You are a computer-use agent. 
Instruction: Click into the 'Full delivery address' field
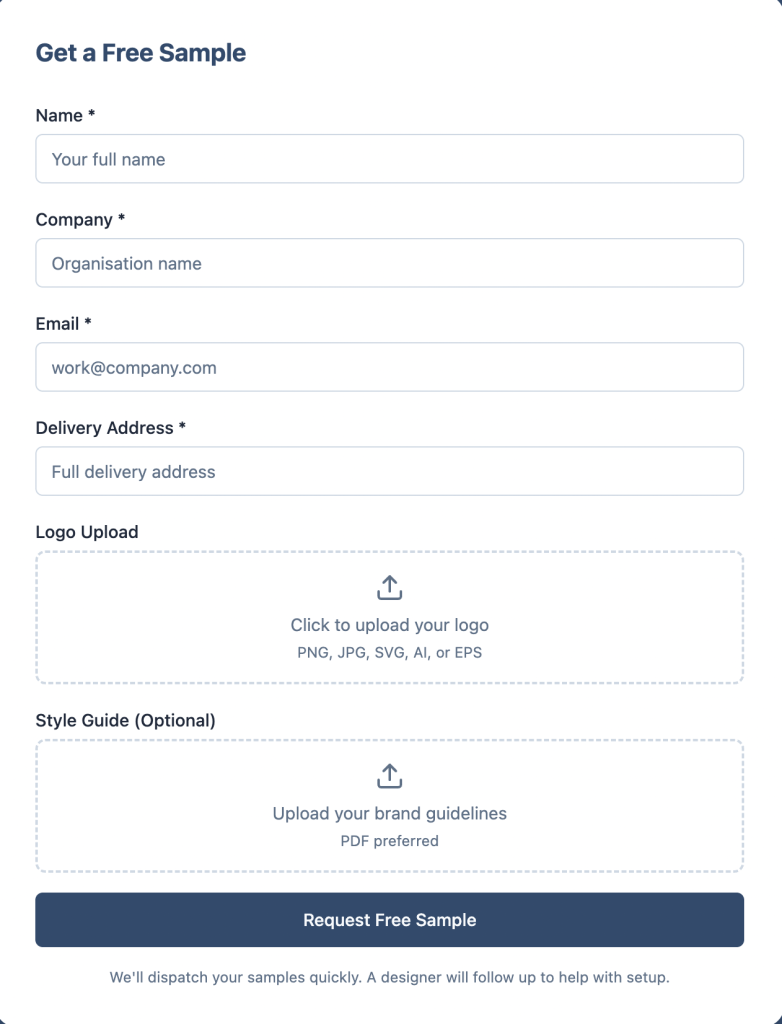coord(389,471)
